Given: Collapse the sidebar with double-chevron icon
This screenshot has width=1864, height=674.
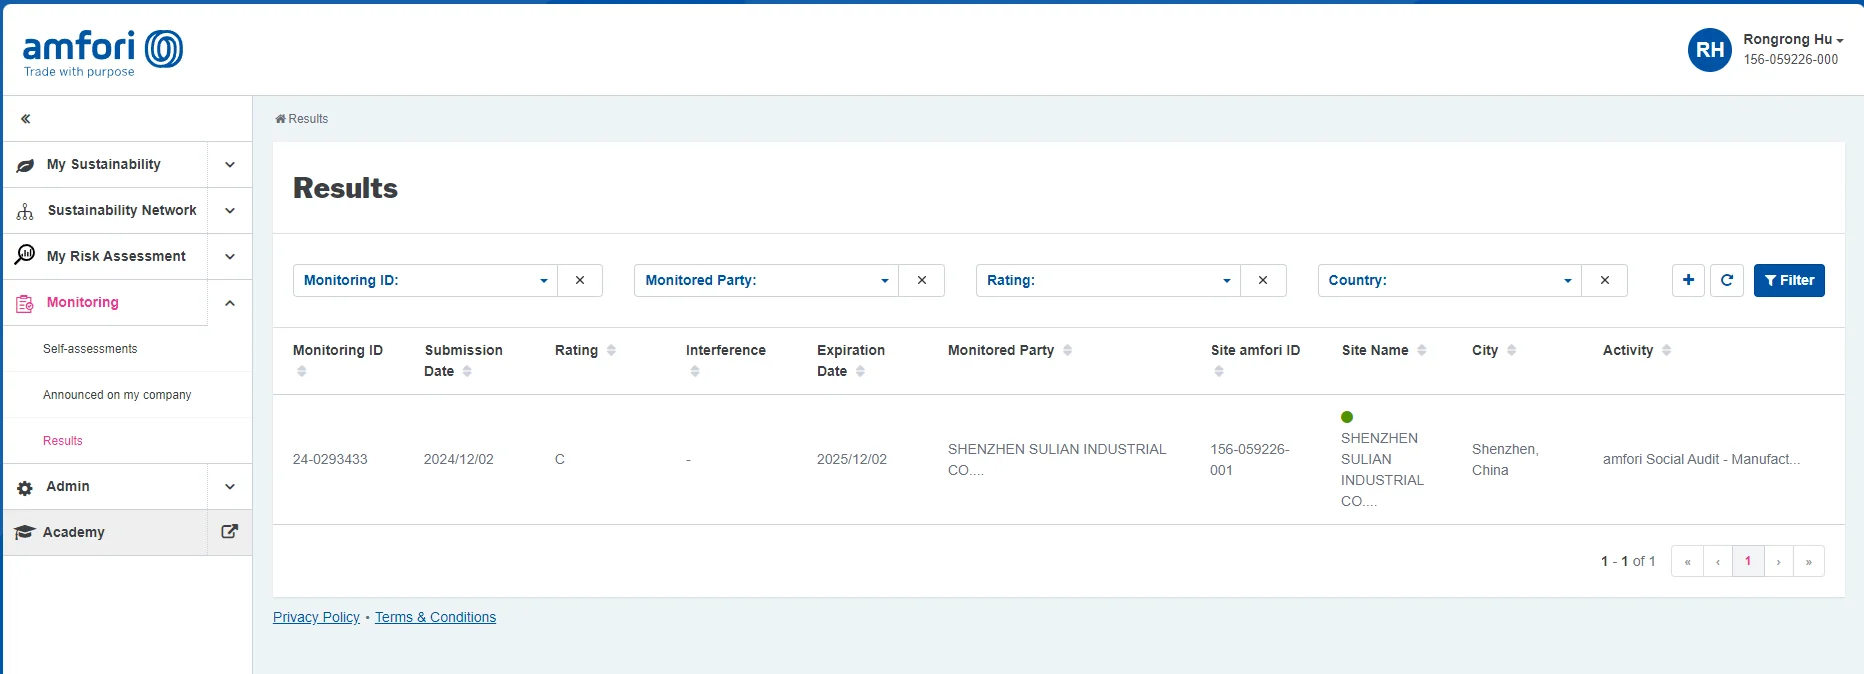Looking at the screenshot, I should pyautogui.click(x=26, y=119).
